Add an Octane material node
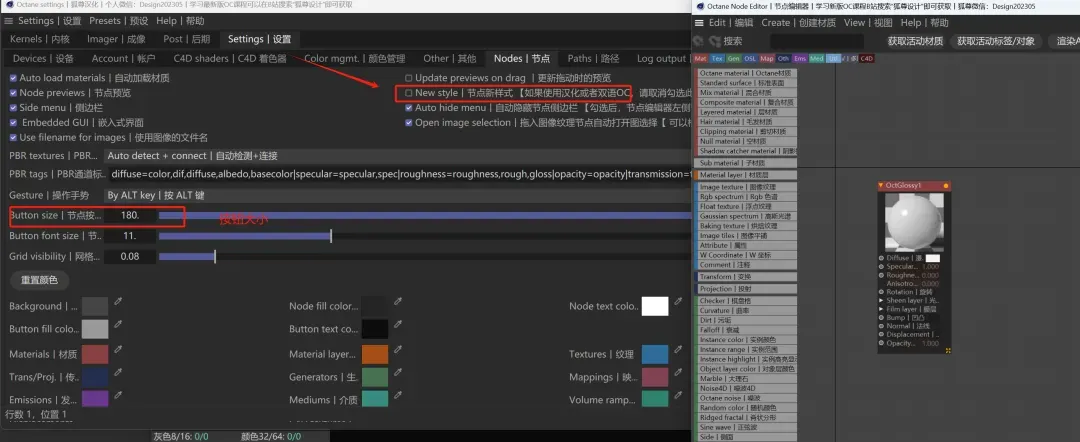1080x442 pixels. [x=747, y=73]
